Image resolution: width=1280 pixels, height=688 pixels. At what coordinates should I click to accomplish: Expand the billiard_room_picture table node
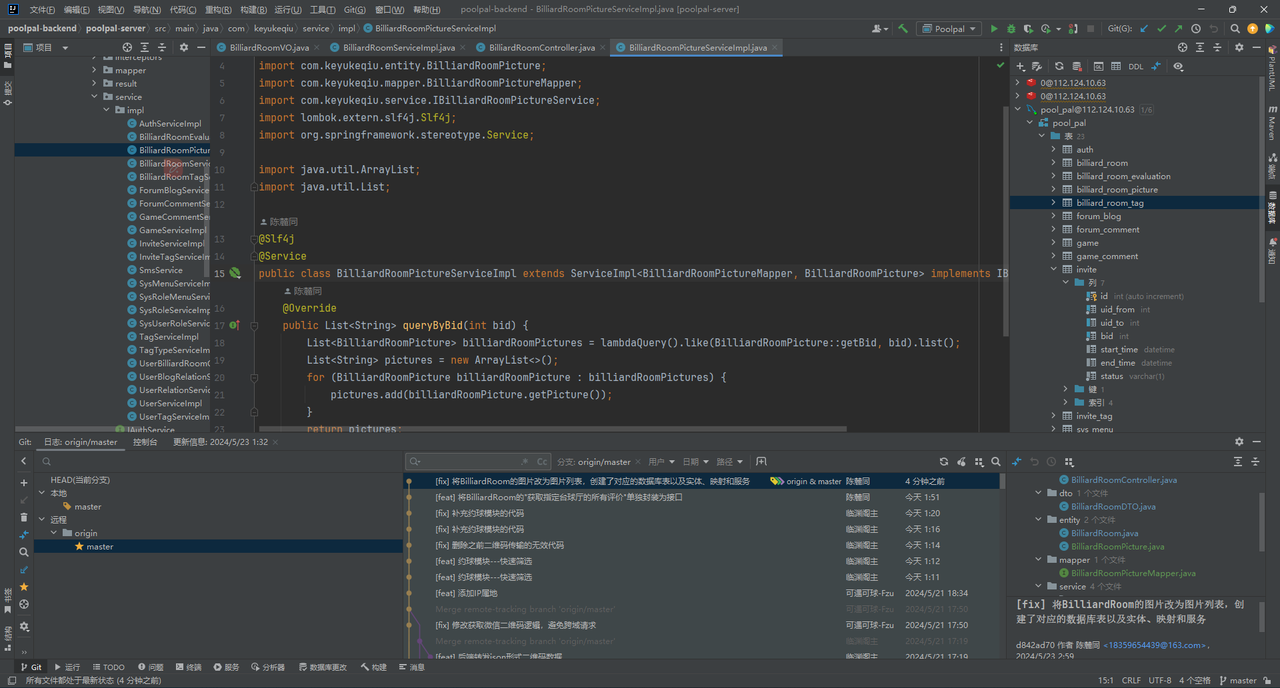point(1053,189)
